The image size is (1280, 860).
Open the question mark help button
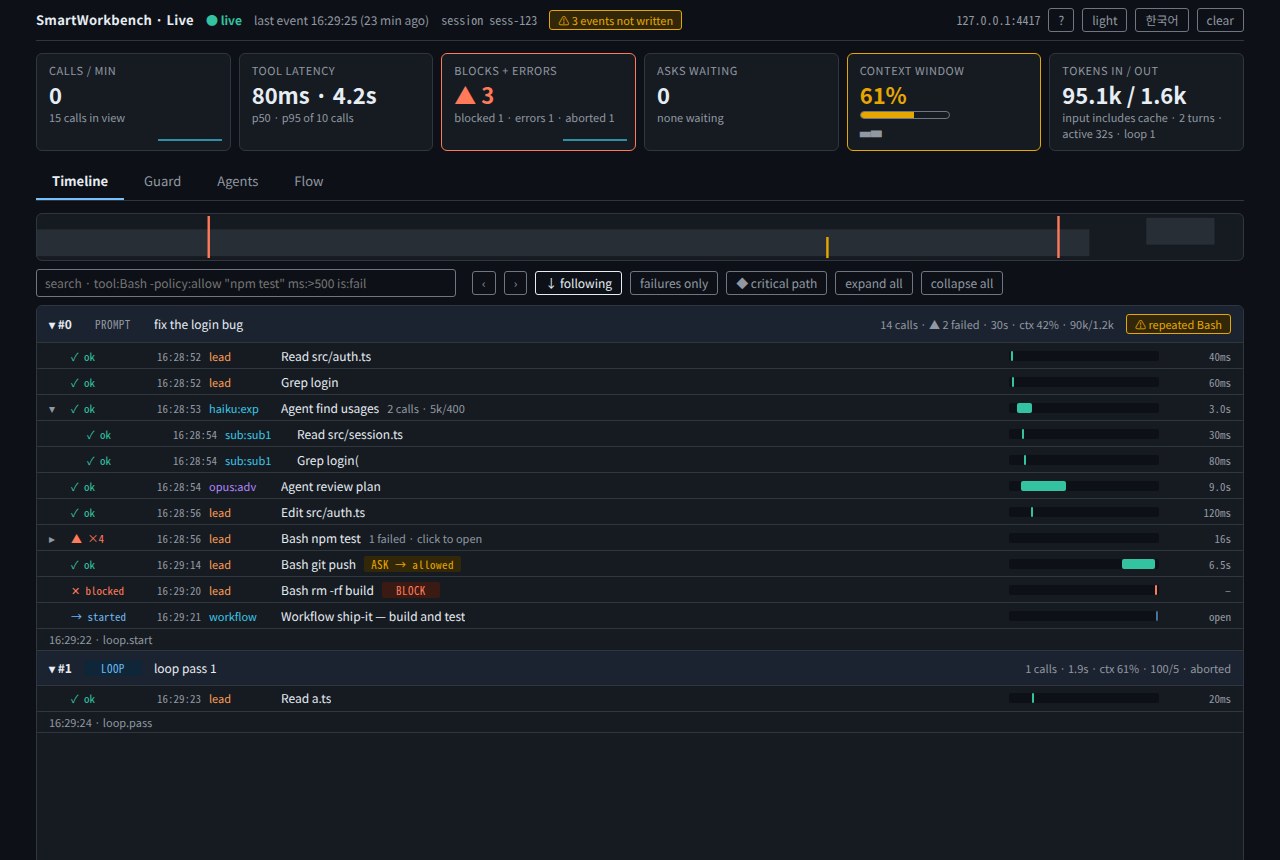point(1060,20)
